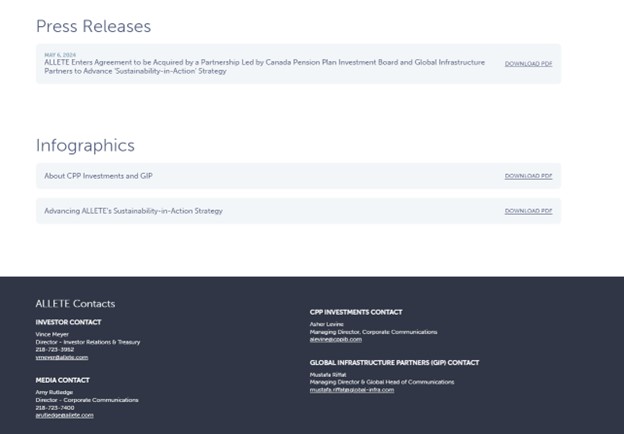Click investor contact phone number 218-723-3952

tap(54, 349)
